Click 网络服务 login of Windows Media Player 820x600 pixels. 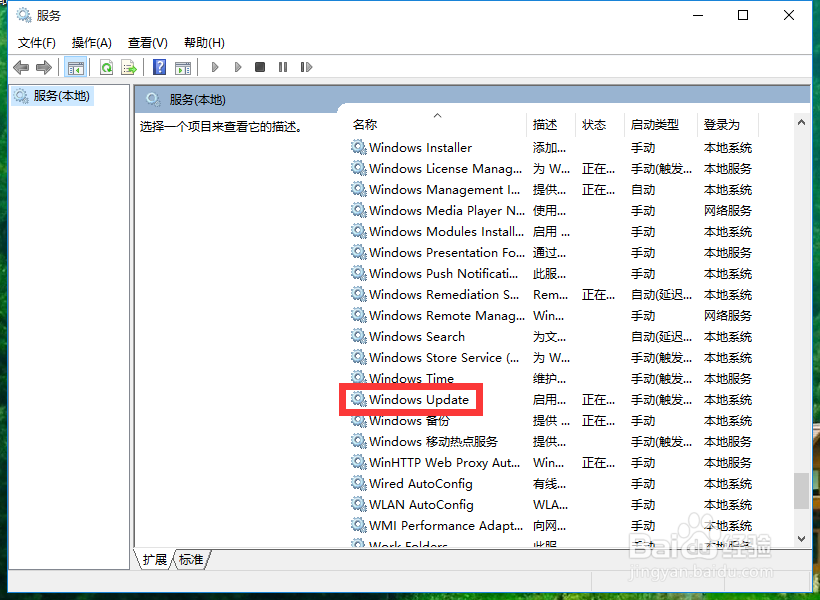(x=727, y=211)
